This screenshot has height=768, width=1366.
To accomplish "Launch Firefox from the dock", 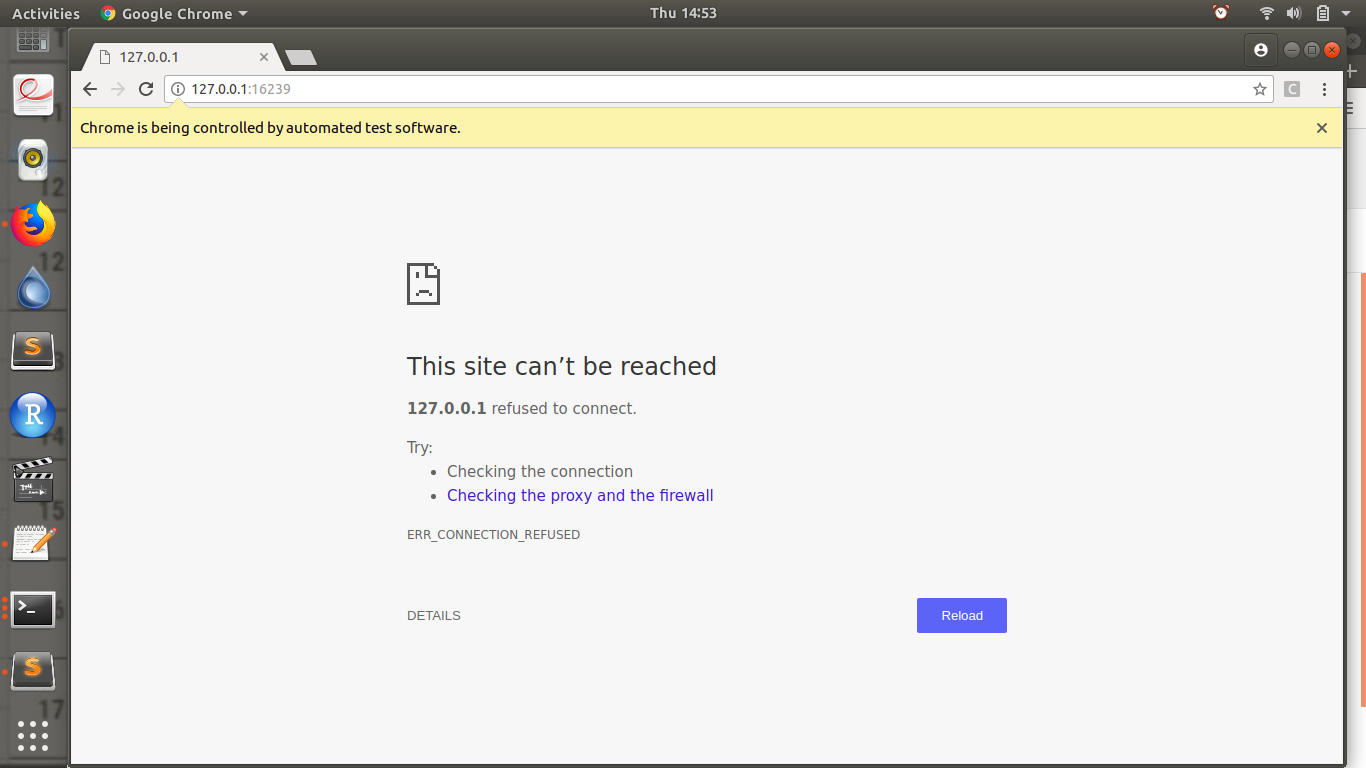I will click(33, 224).
